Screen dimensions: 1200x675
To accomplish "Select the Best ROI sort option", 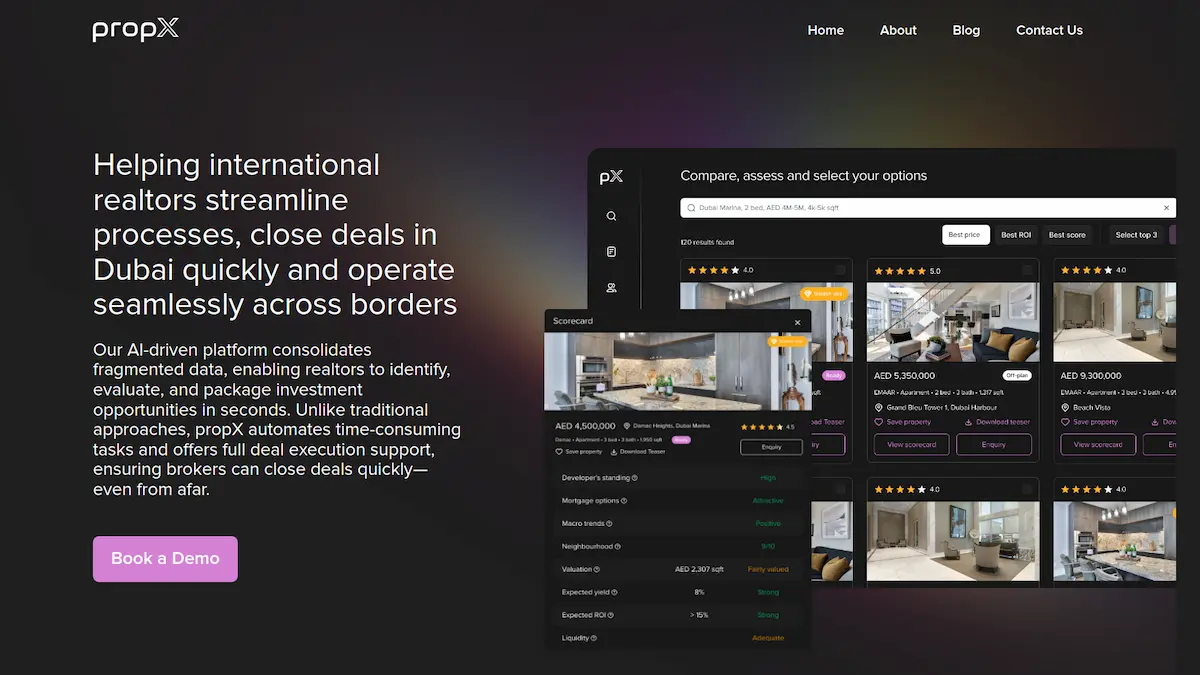I will tap(1016, 235).
